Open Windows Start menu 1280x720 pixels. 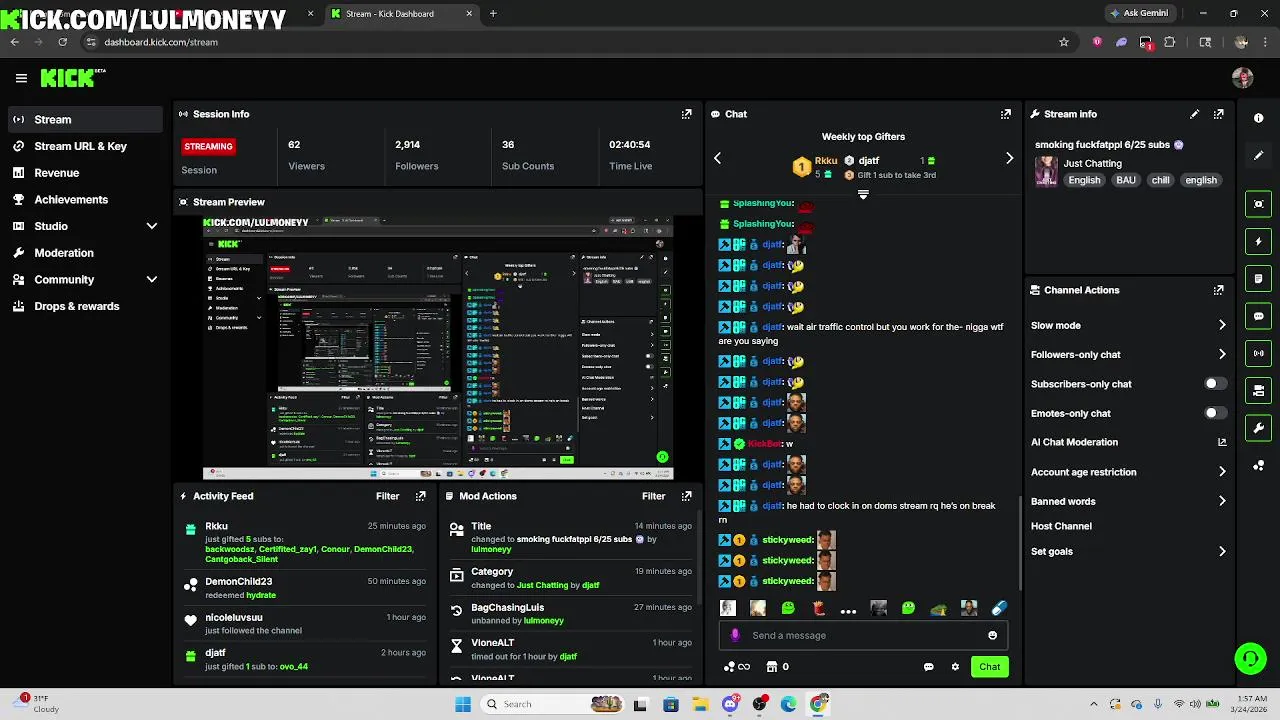coord(463,704)
